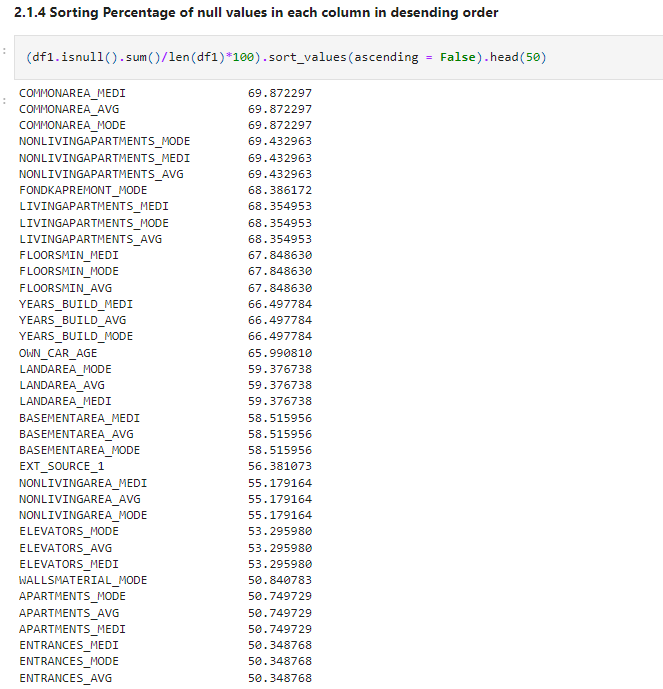Image resolution: width=663 pixels, height=689 pixels.
Task: Select ENTRANCES_MEDI row label
Action: point(69,645)
